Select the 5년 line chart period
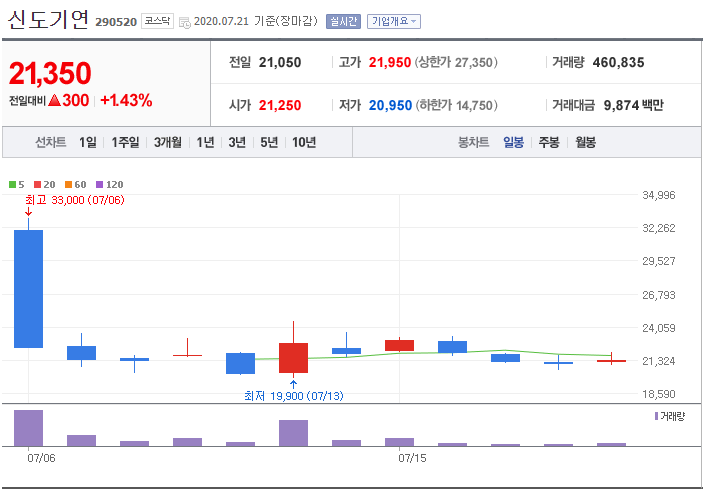Screen dimensions: 703x489 pyautogui.click(x=269, y=143)
